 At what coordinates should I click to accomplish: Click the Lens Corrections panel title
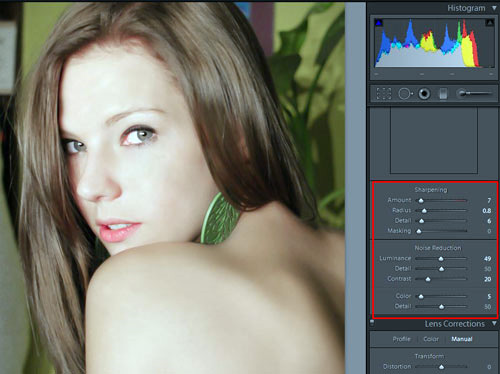455,324
